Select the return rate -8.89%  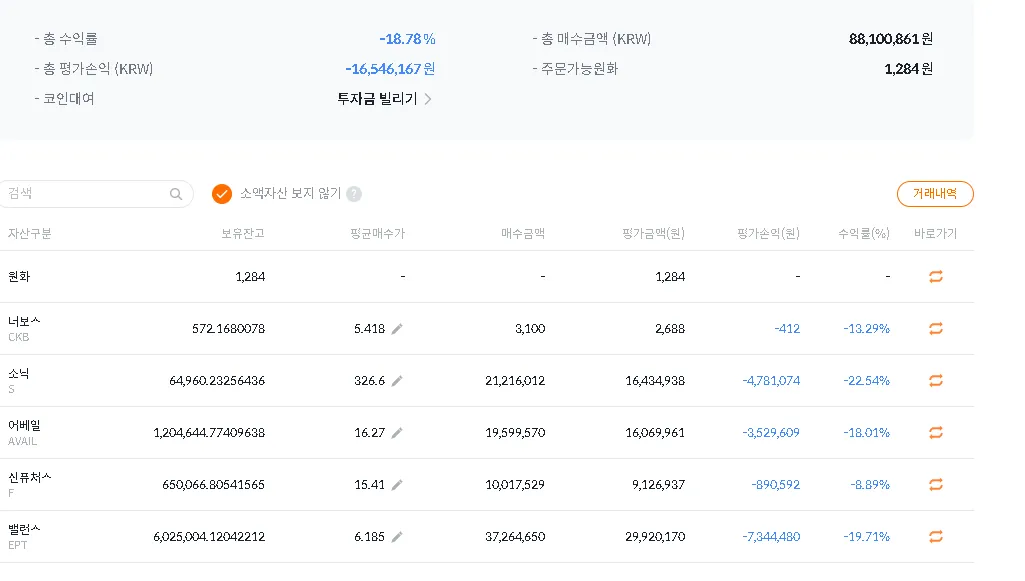coord(870,484)
